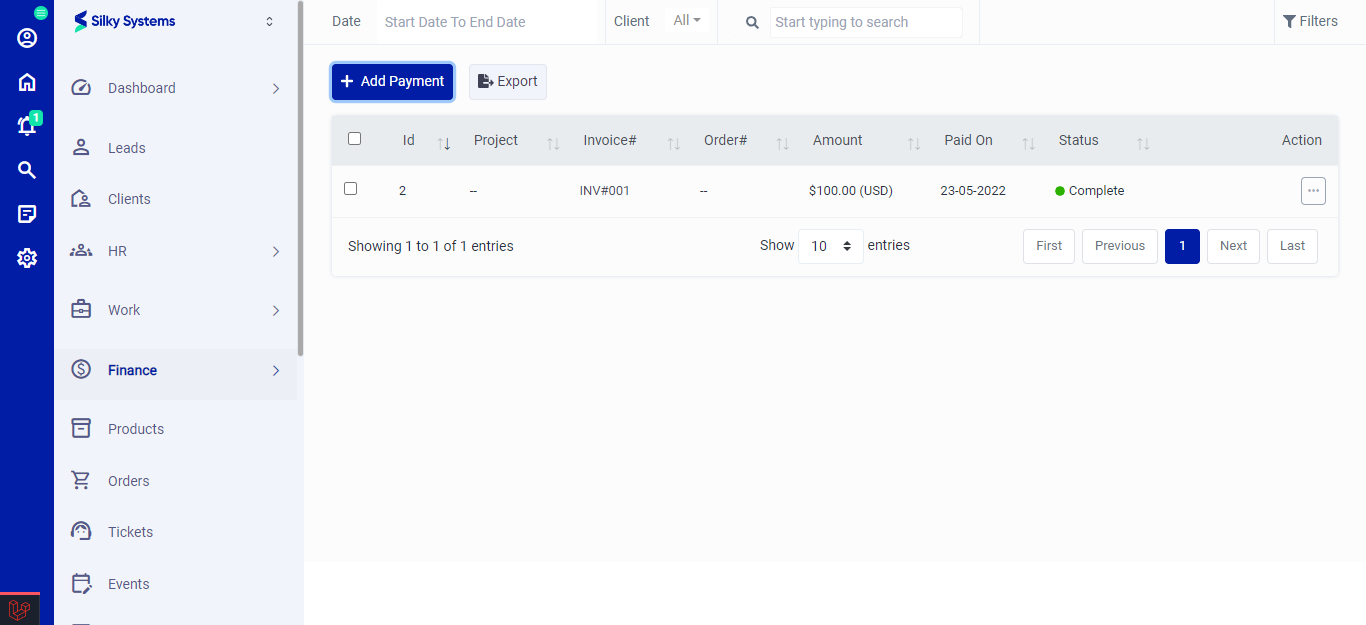1366x625 pixels.
Task: Open notifications bell icon
Action: (27, 126)
